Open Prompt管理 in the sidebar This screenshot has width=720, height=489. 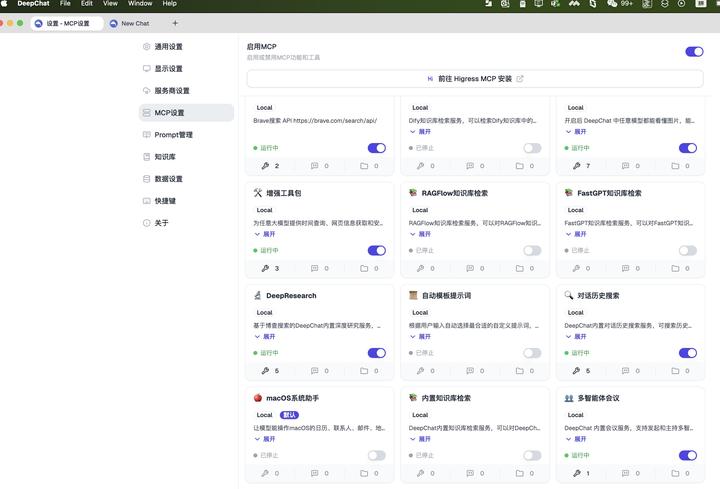[186, 135]
